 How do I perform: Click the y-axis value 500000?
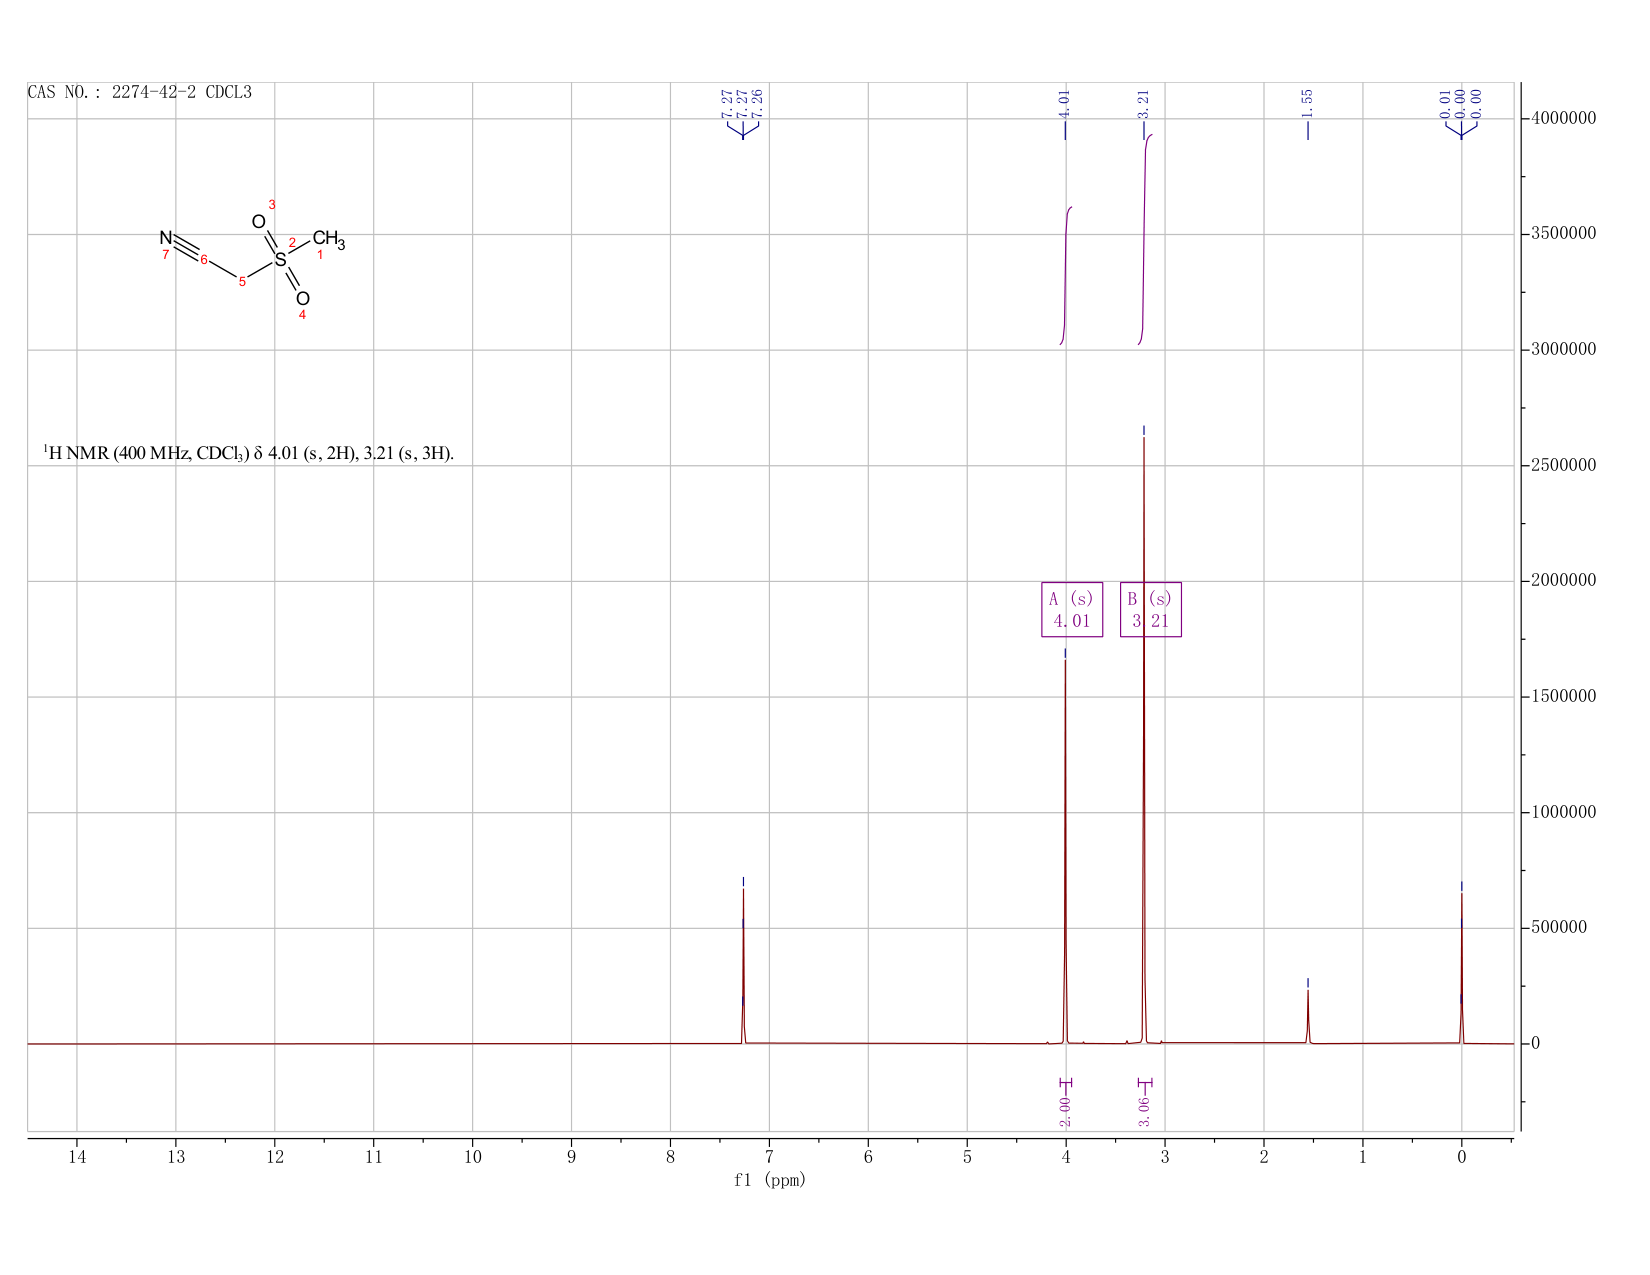[x=1559, y=928]
